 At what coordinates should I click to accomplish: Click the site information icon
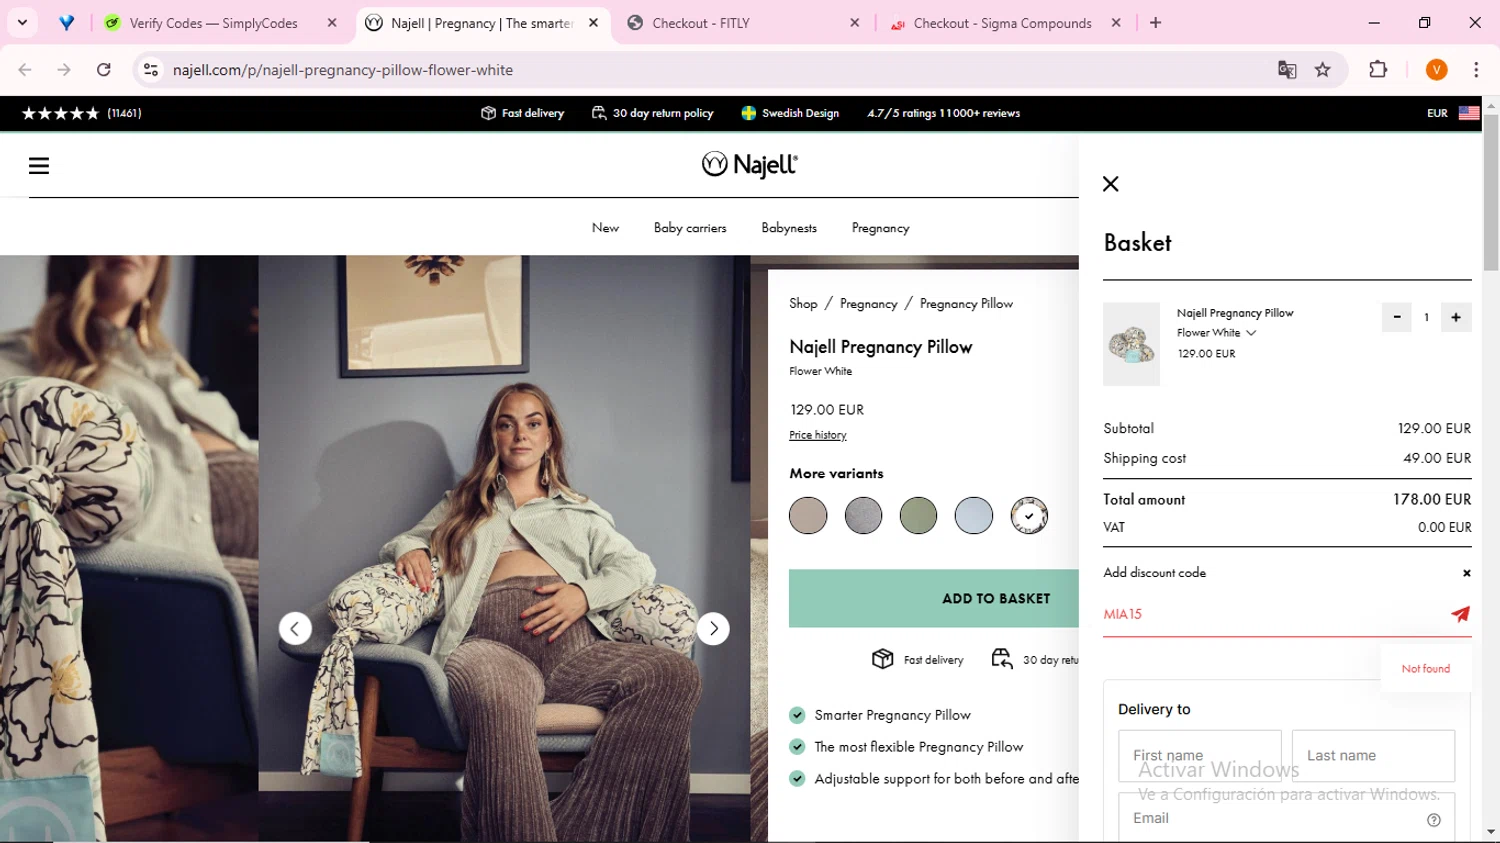(x=151, y=70)
